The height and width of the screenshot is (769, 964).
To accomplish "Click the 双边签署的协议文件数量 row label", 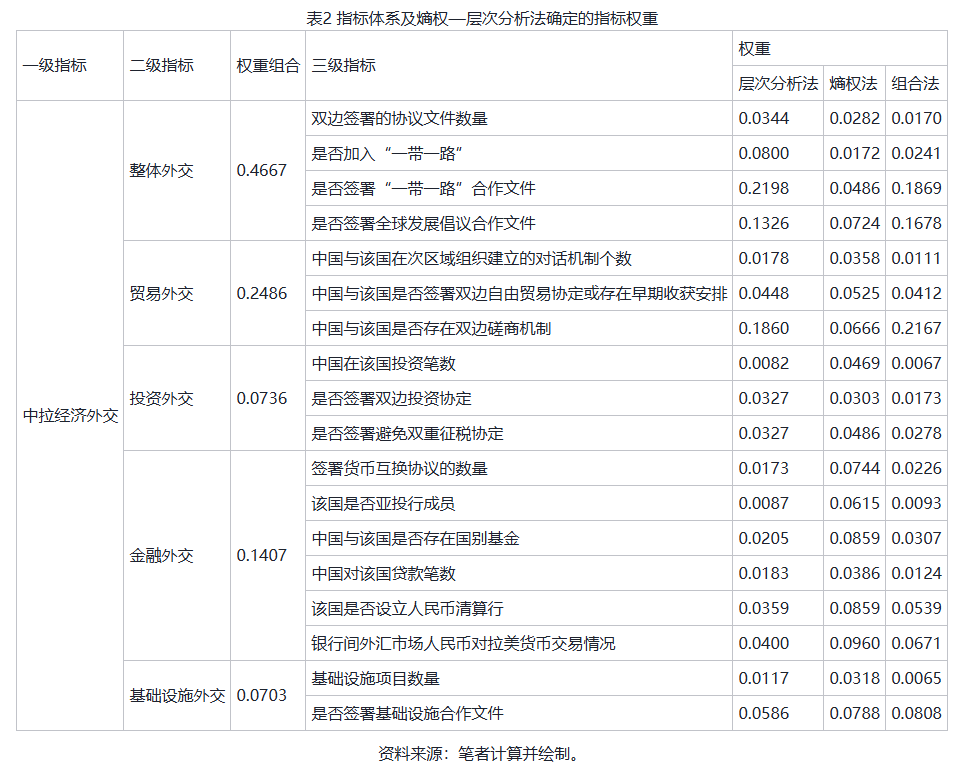I will click(x=399, y=118).
